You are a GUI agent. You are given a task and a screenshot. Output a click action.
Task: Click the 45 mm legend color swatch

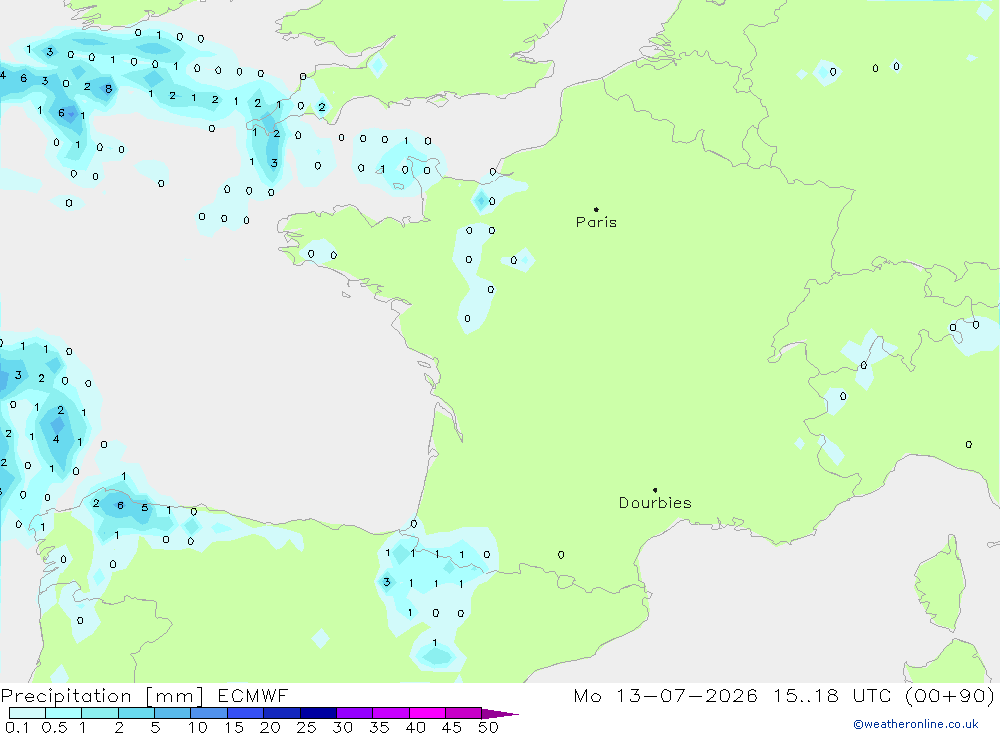pos(463,713)
